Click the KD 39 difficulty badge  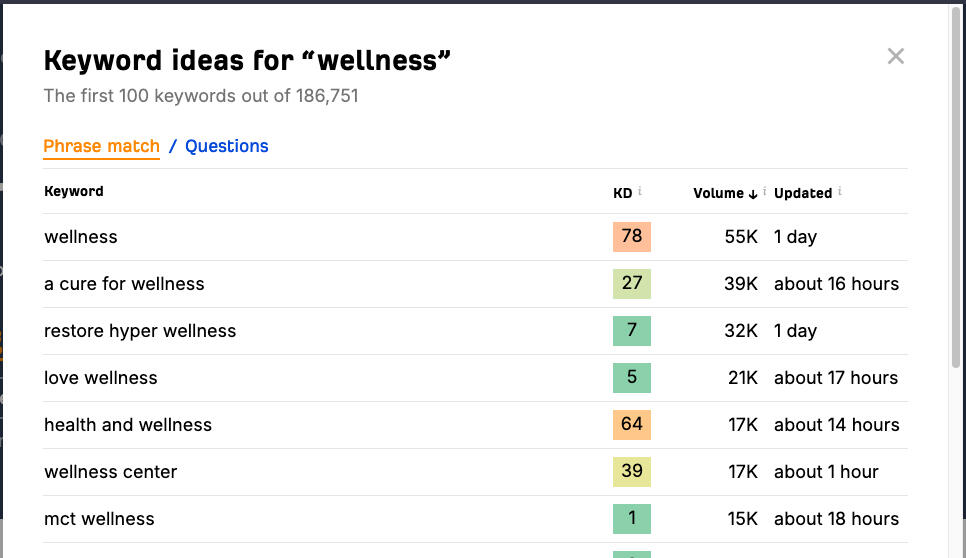click(631, 472)
